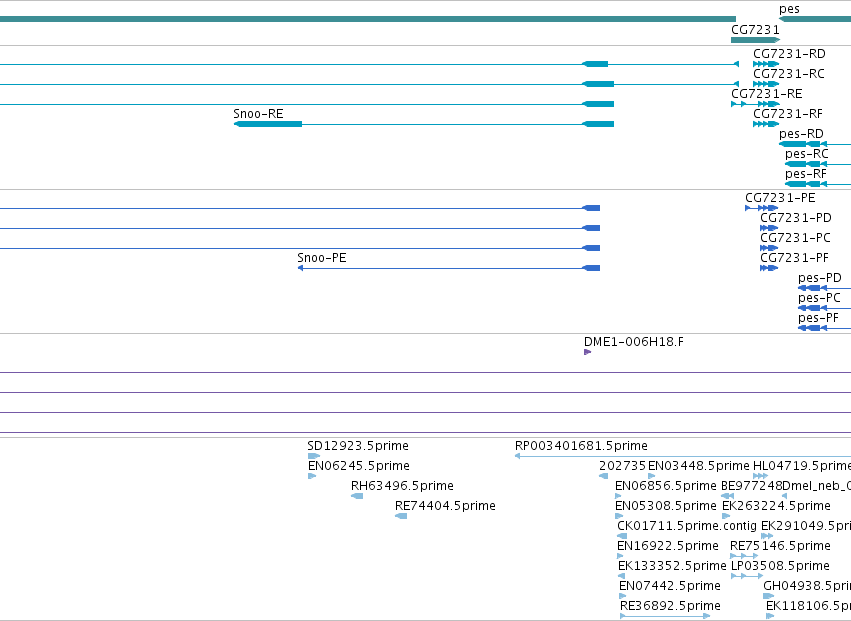Image resolution: width=851 pixels, height=621 pixels.
Task: Click the HL04719.5prime EST label
Action: point(802,466)
